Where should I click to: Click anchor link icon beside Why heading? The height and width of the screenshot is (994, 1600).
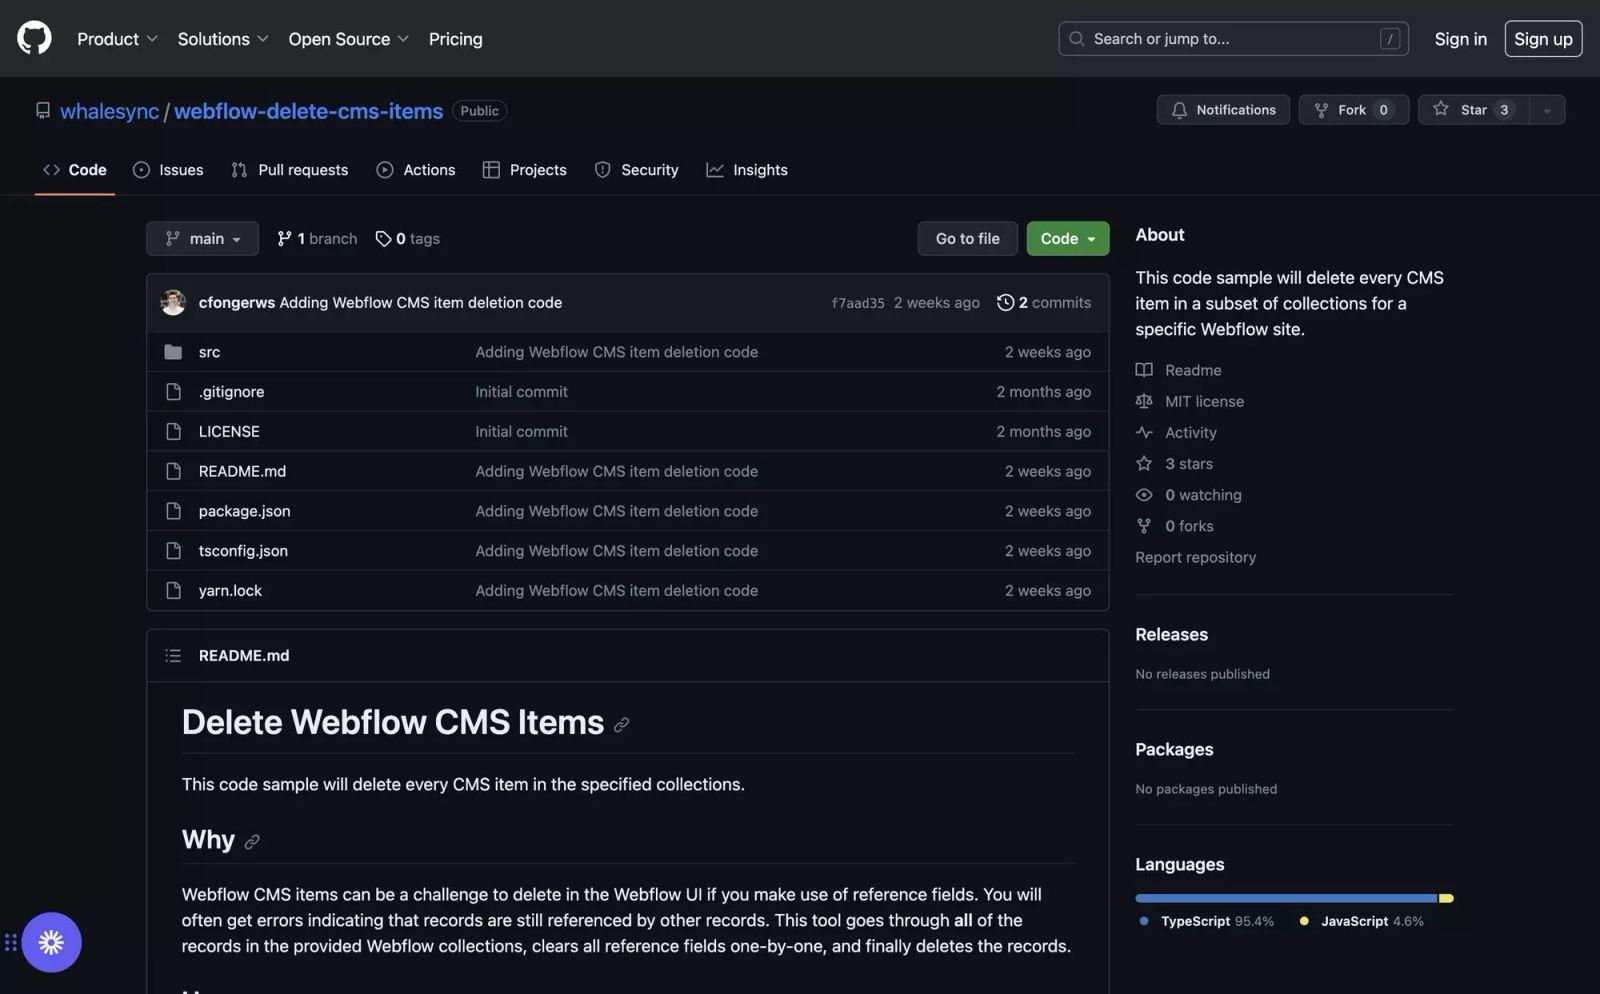252,842
